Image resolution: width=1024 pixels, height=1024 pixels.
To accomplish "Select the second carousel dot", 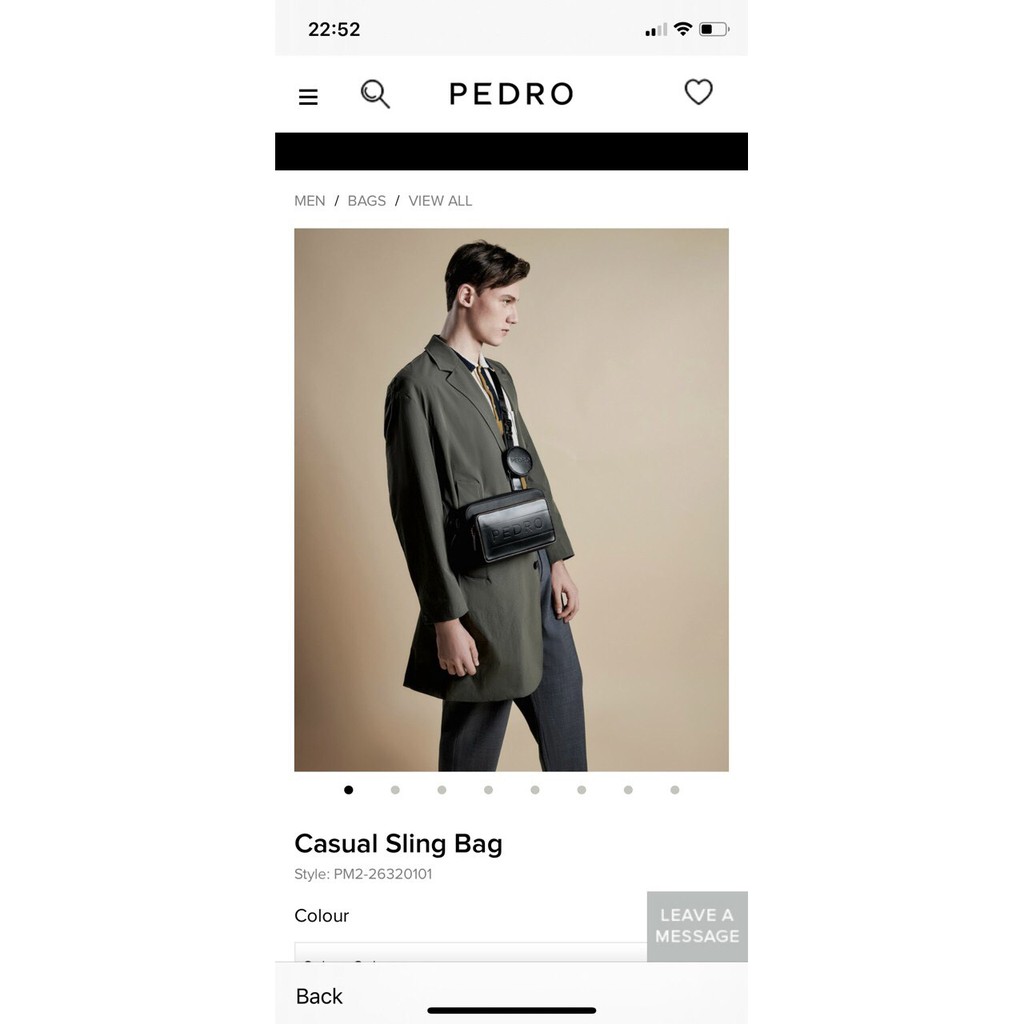I will tap(395, 790).
